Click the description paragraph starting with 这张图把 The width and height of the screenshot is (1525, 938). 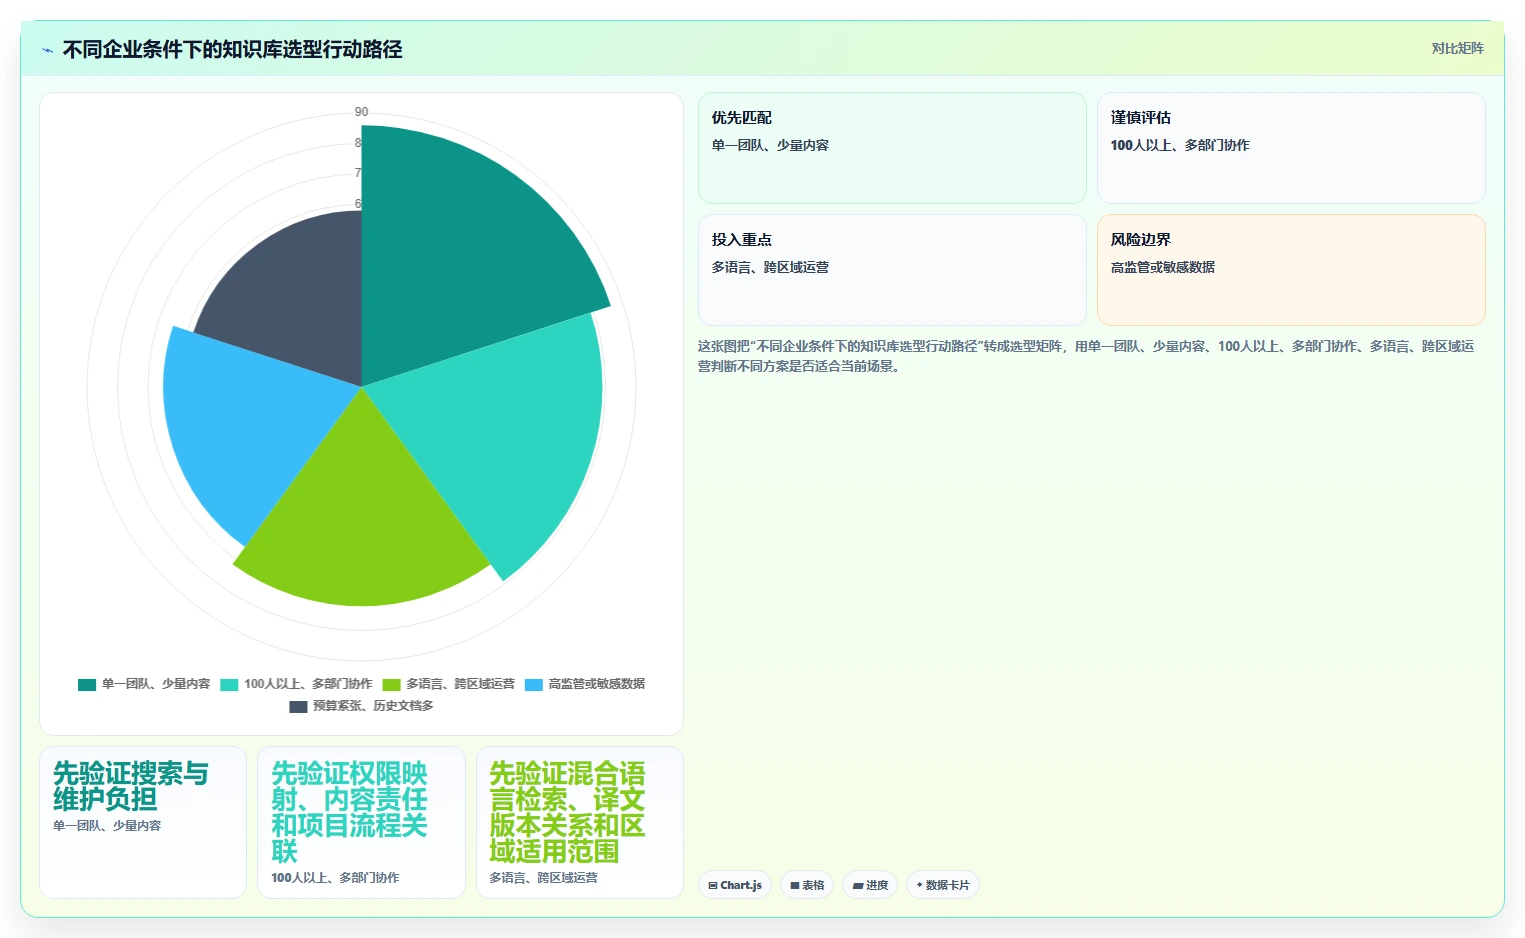[1086, 356]
